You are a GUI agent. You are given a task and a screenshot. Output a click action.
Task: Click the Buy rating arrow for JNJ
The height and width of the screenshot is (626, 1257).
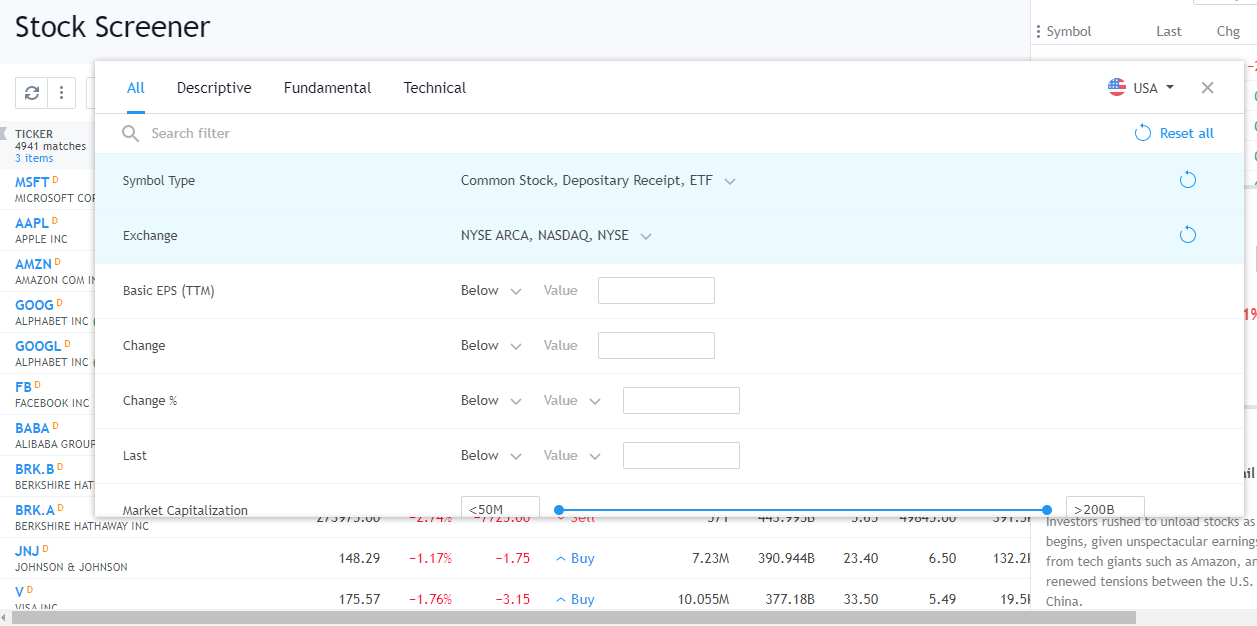point(561,558)
